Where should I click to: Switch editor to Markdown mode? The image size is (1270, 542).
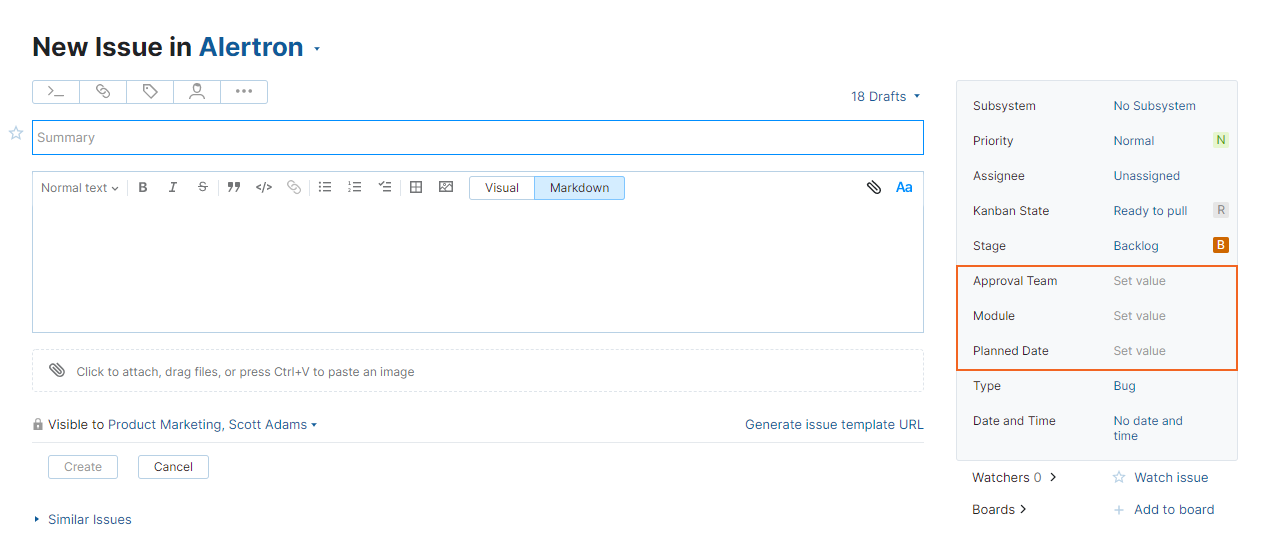(x=579, y=188)
